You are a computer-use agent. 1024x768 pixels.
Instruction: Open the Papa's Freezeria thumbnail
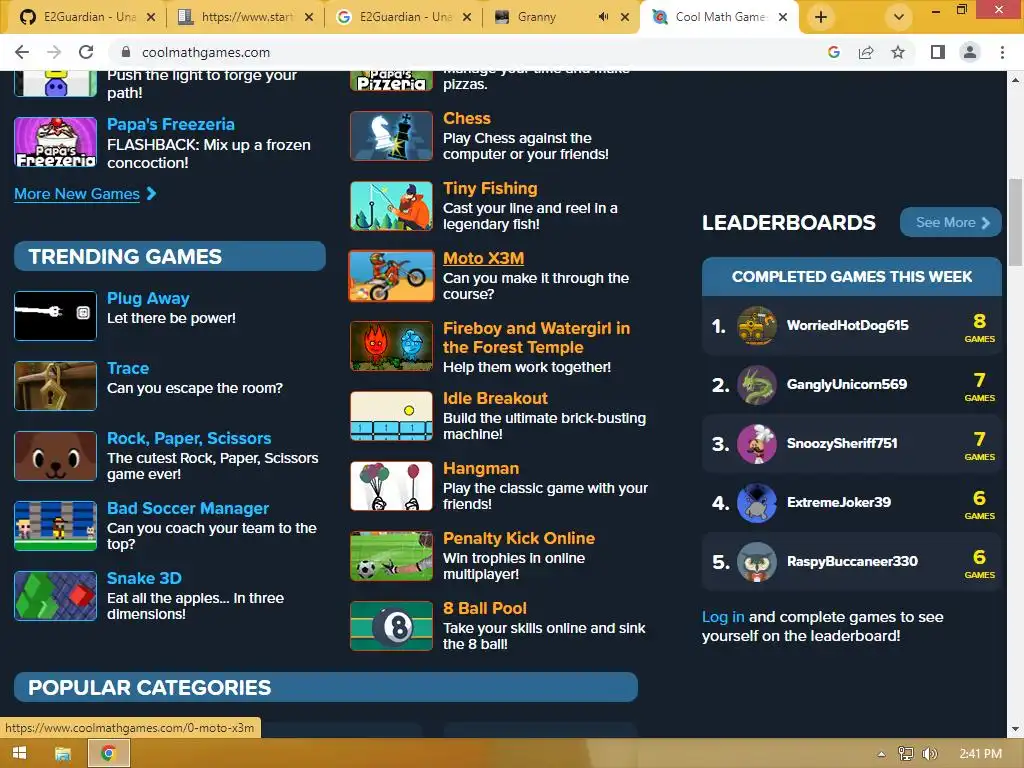pyautogui.click(x=56, y=142)
